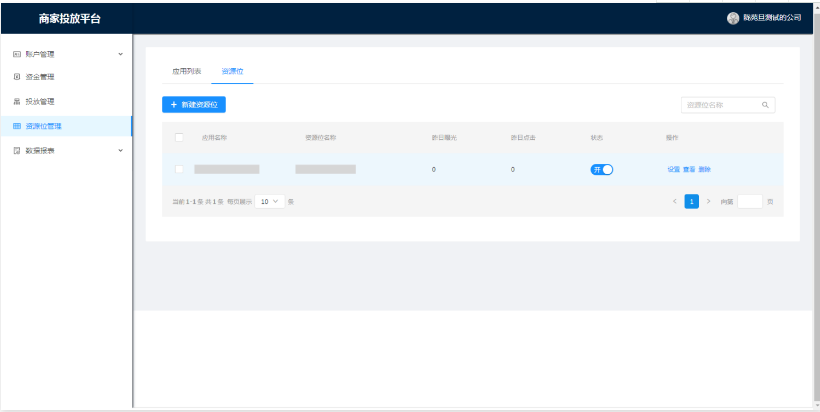Click the 投放管理 sidebar icon
Image resolution: width=820 pixels, height=412 pixels.
(16, 101)
